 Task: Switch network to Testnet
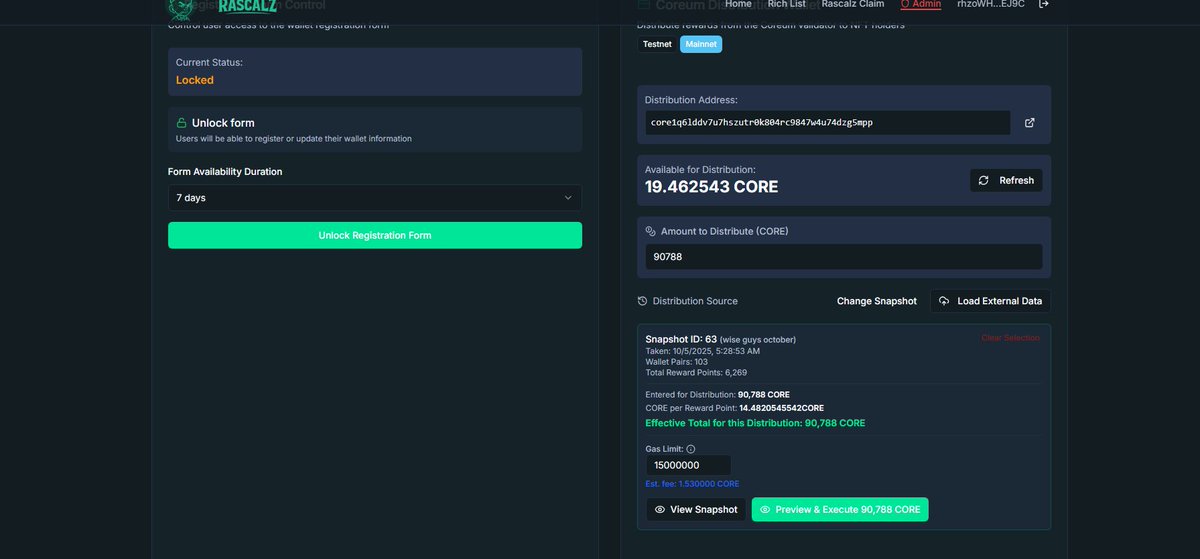[x=657, y=44]
